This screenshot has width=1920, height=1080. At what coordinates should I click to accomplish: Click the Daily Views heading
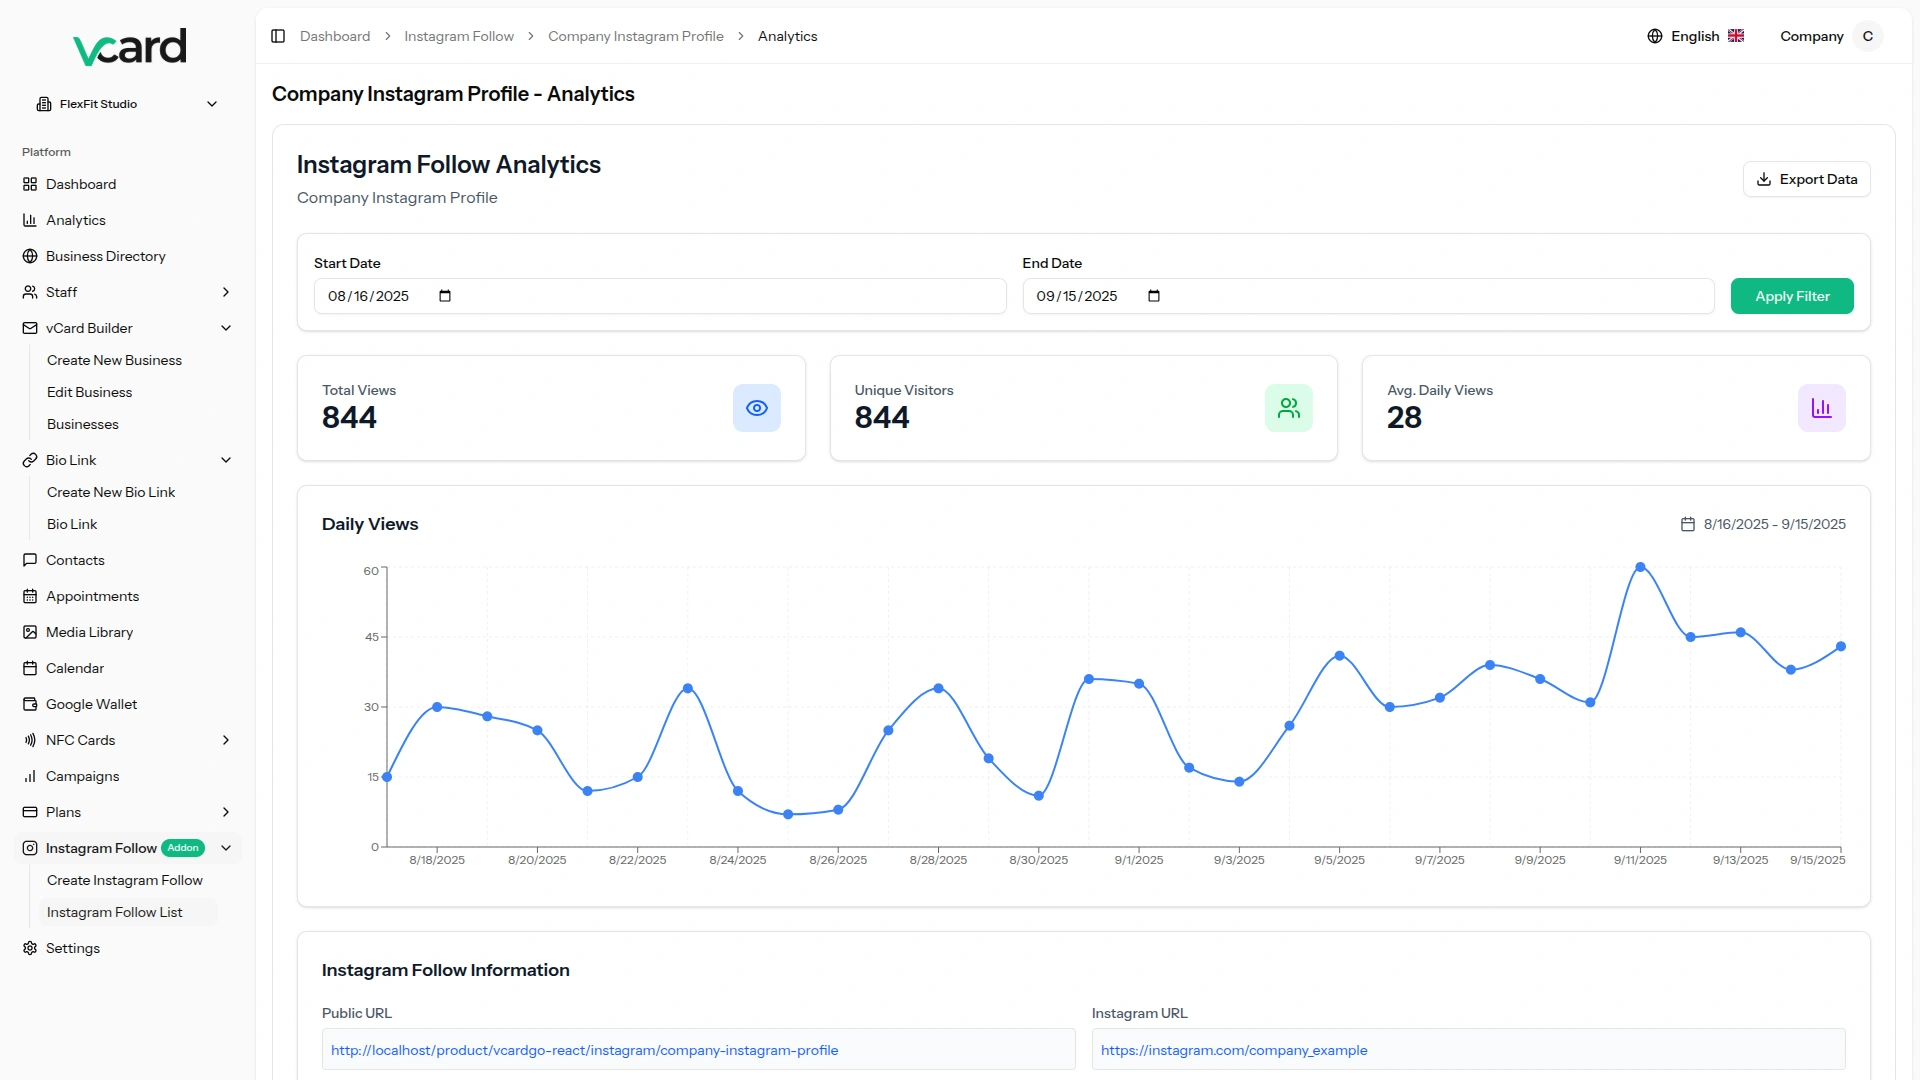point(370,524)
